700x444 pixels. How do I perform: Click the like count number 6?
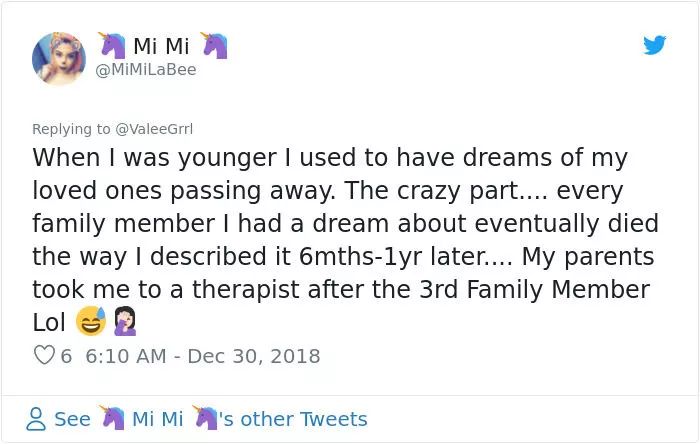66,356
